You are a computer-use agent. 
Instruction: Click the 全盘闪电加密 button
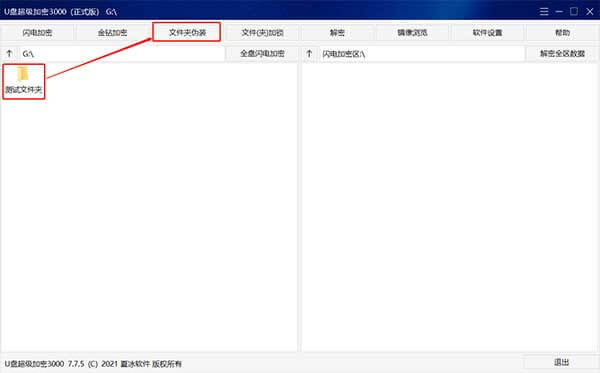point(262,54)
